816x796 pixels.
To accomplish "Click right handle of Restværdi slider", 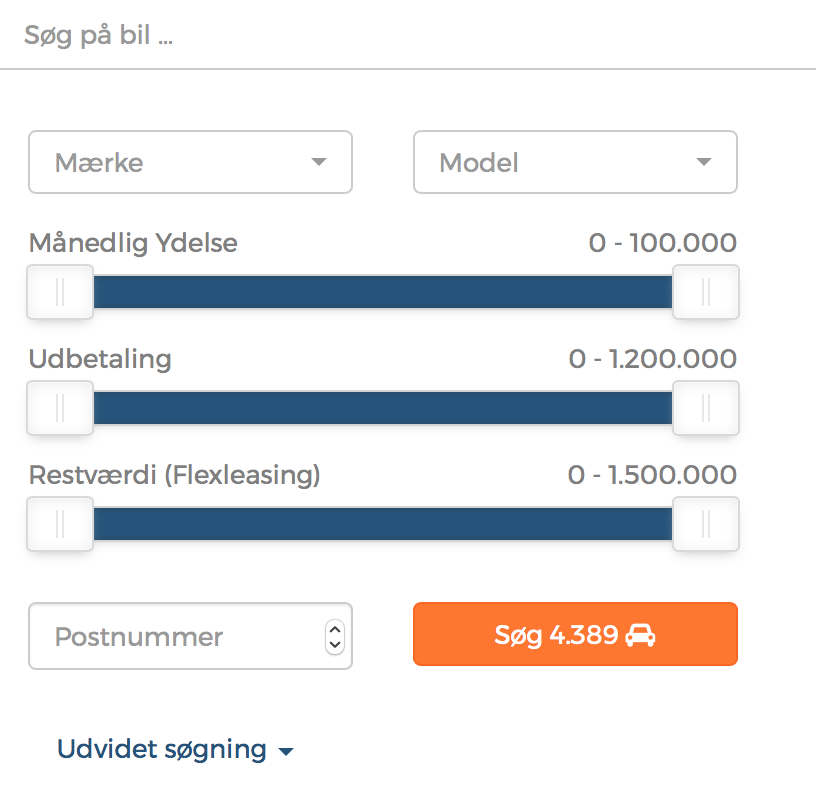I will pos(706,524).
